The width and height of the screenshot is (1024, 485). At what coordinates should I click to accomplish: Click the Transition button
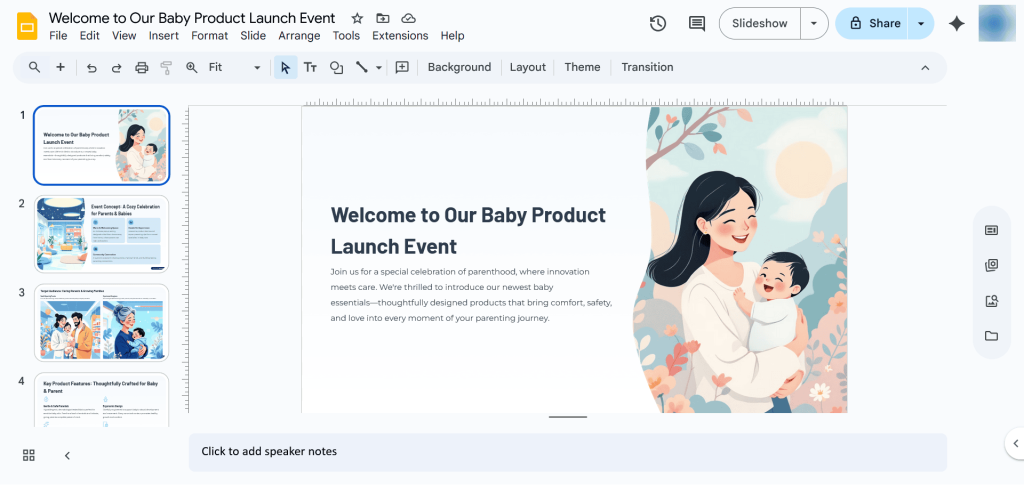coord(647,68)
